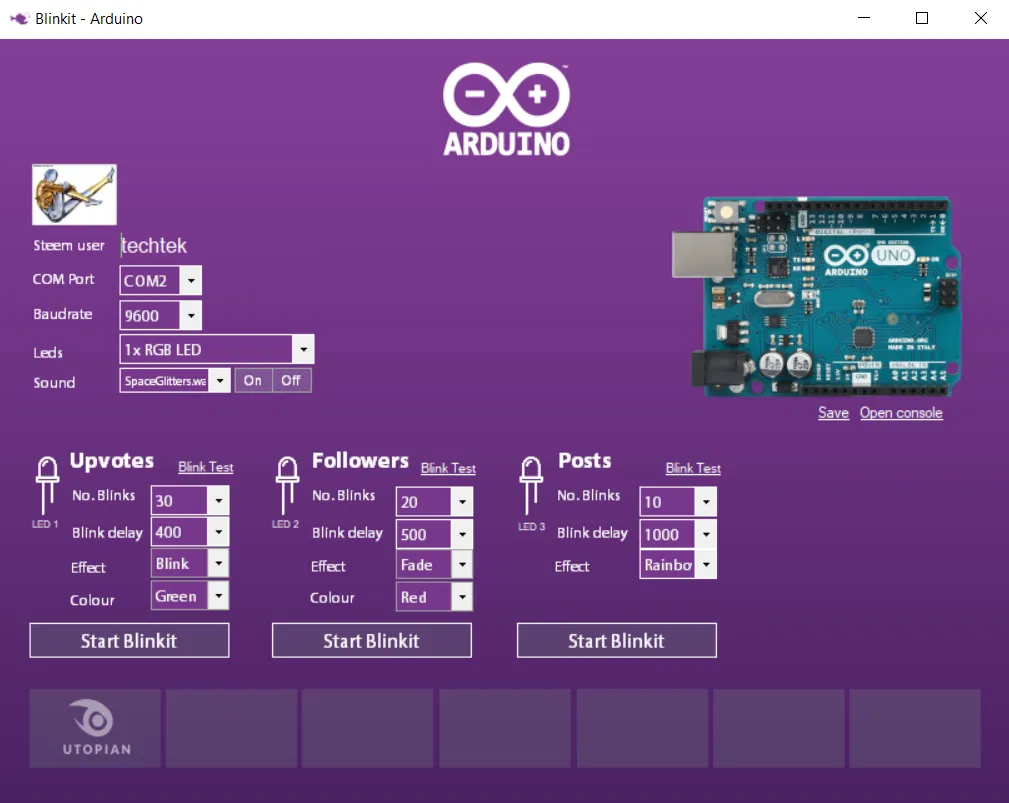Viewport: 1009px width, 803px height.
Task: Open Posts Blink delay dropdown showing 1000
Action: (678, 534)
